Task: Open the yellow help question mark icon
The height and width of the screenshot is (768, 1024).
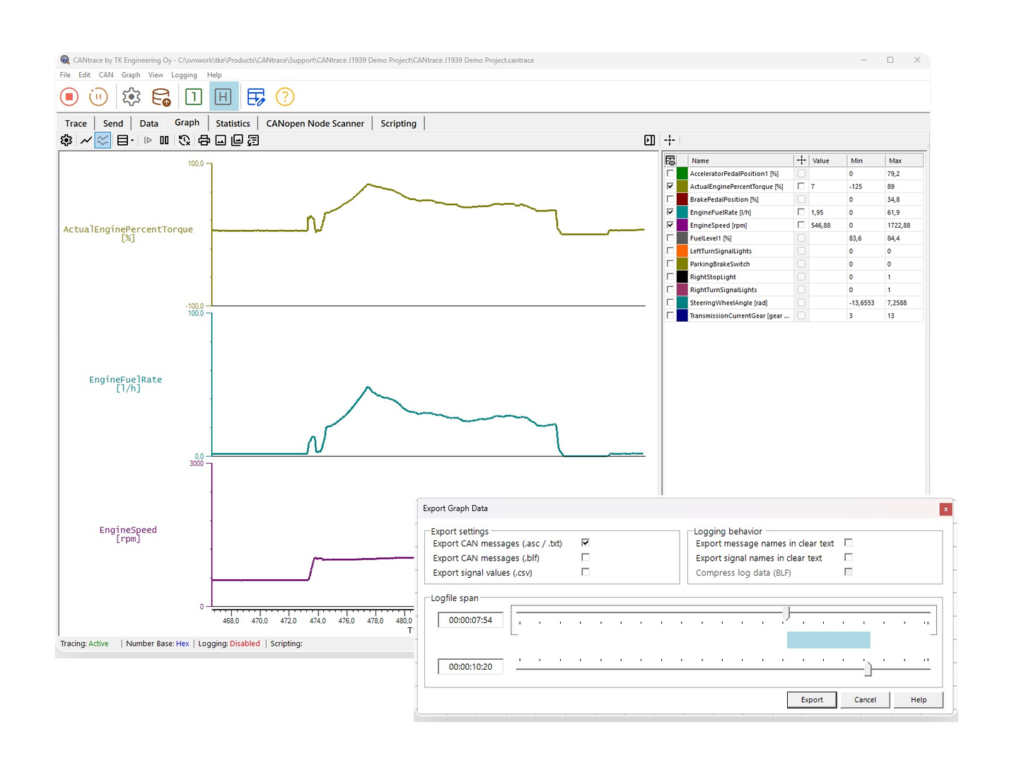Action: click(x=285, y=97)
